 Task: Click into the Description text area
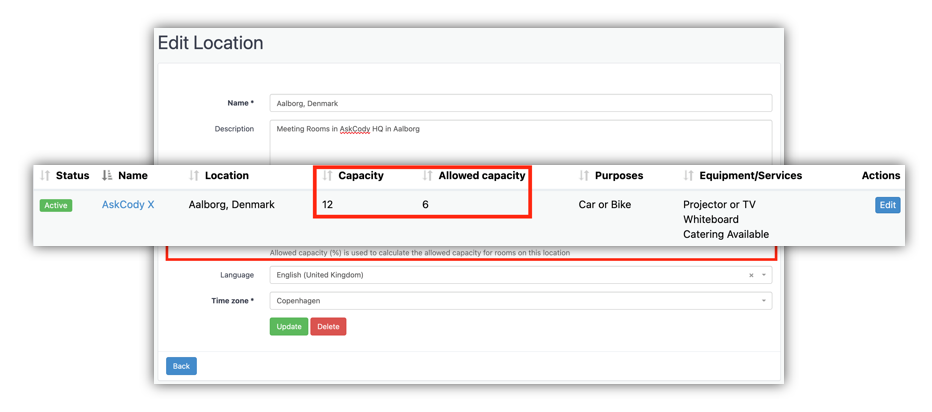click(521, 142)
